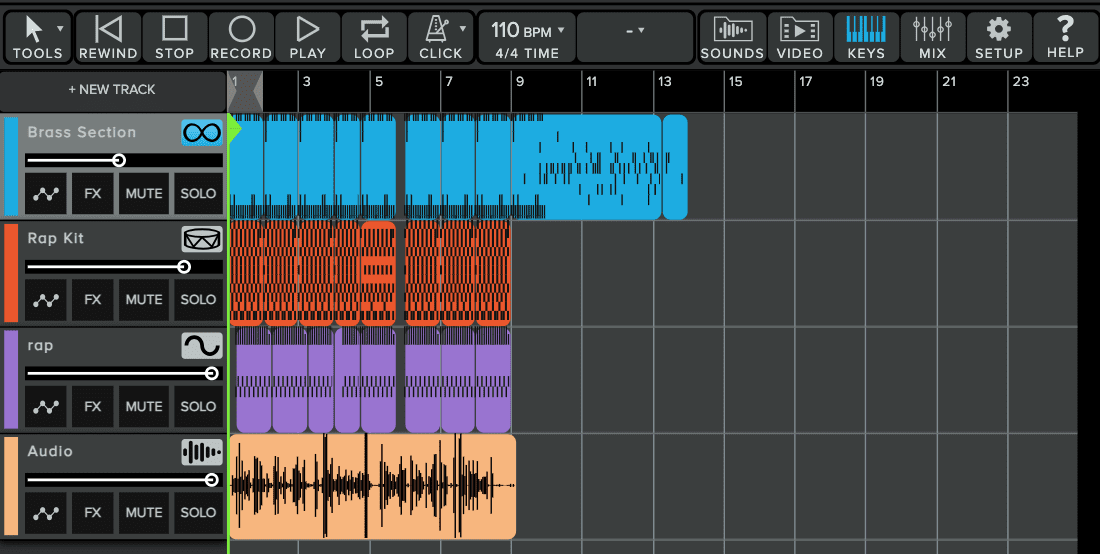Show the Keys keyboard panel
The width and height of the screenshot is (1100, 554).
865,37
